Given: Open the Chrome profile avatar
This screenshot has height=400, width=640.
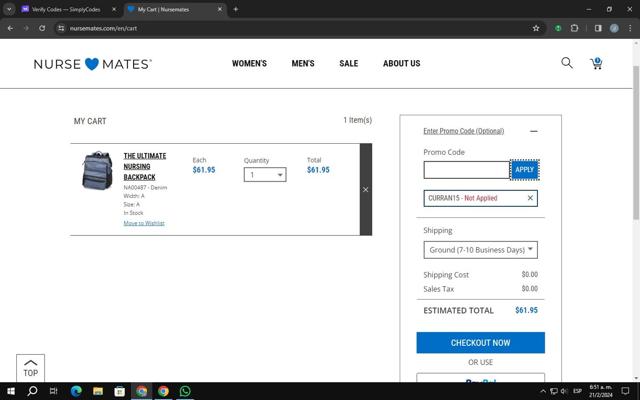Looking at the screenshot, I should 614,28.
